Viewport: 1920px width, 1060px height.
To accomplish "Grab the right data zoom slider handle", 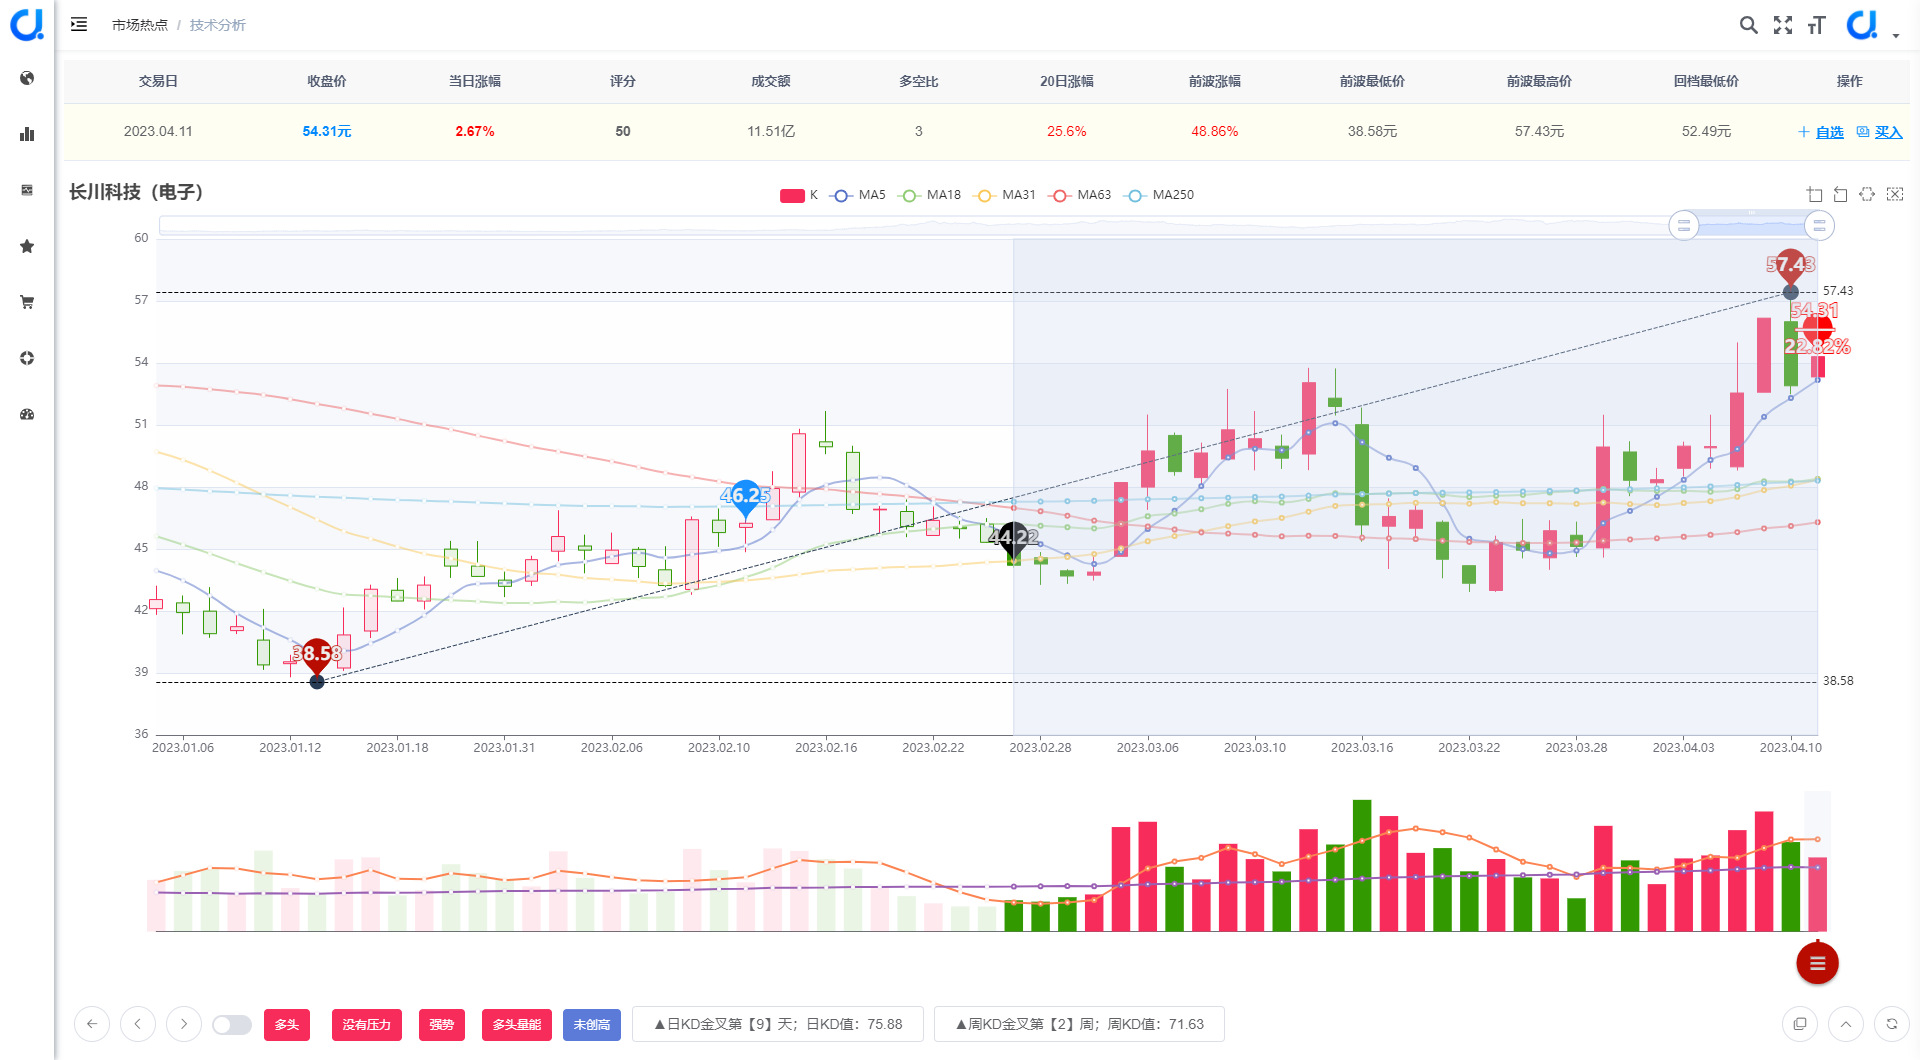I will click(x=1819, y=225).
